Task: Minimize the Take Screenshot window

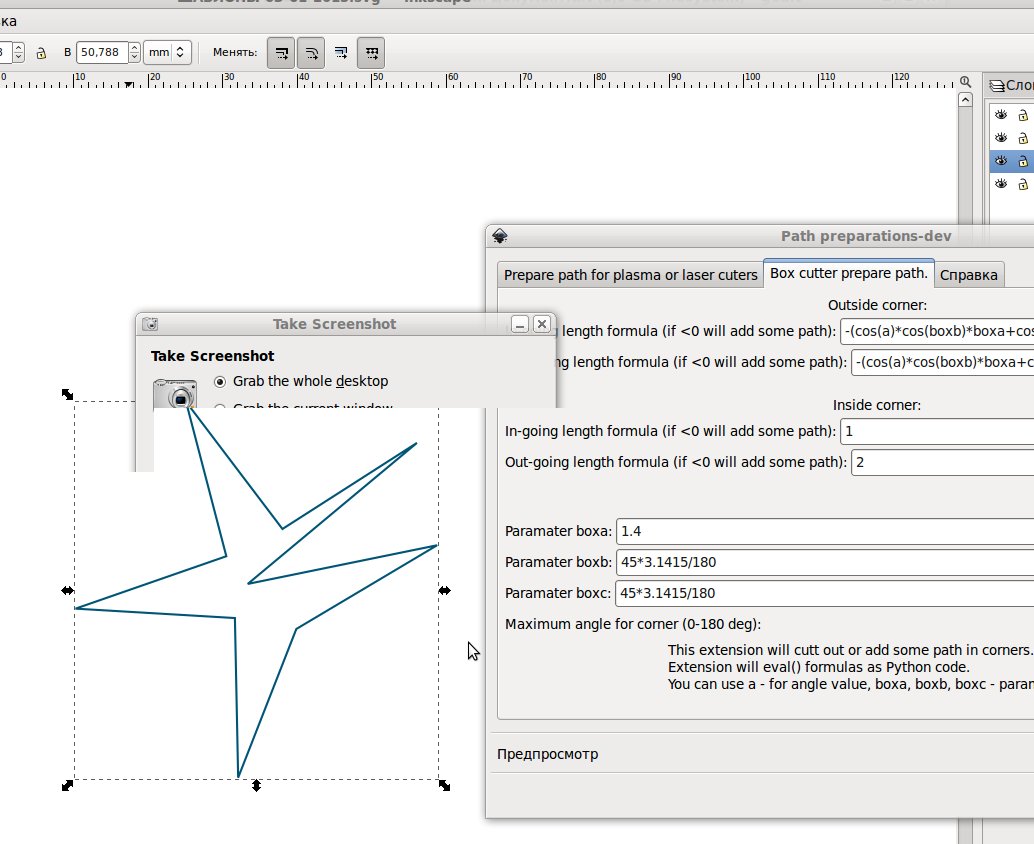Action: [520, 324]
